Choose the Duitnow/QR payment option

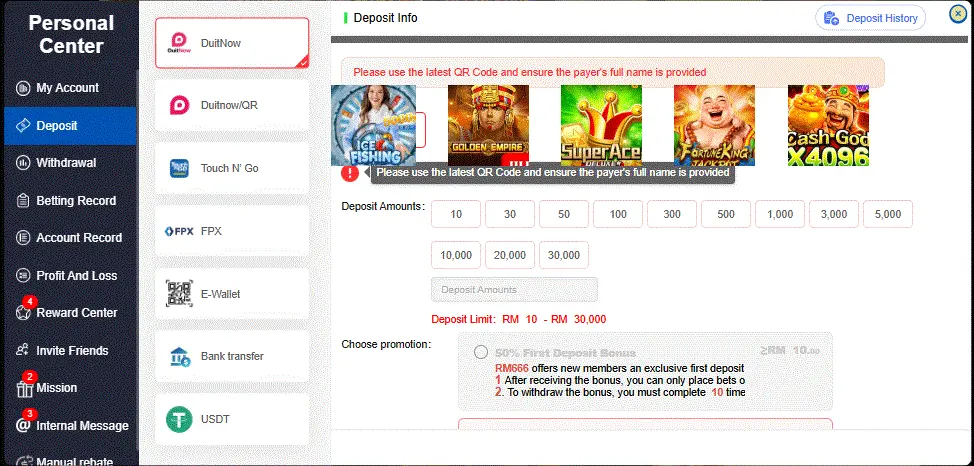click(232, 105)
